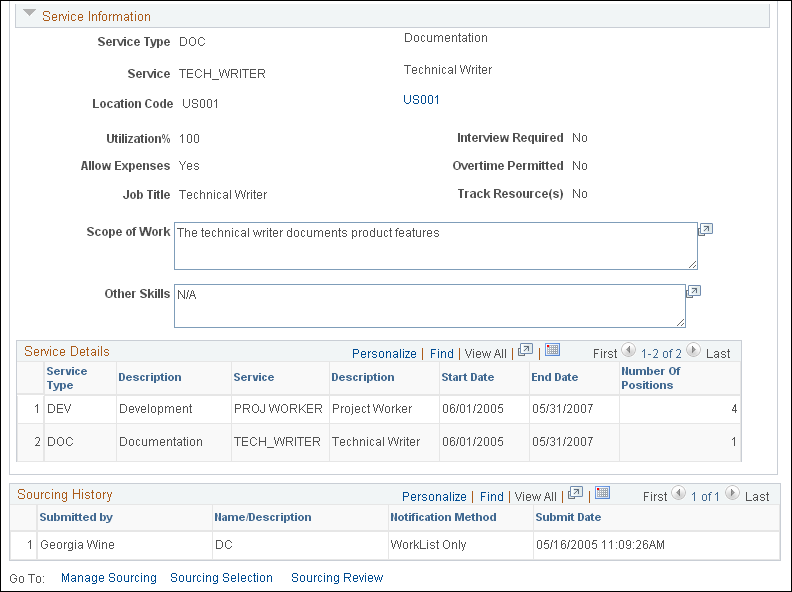Download Service Details grid to spreadsheet icon
This screenshot has width=792, height=592.
(552, 349)
